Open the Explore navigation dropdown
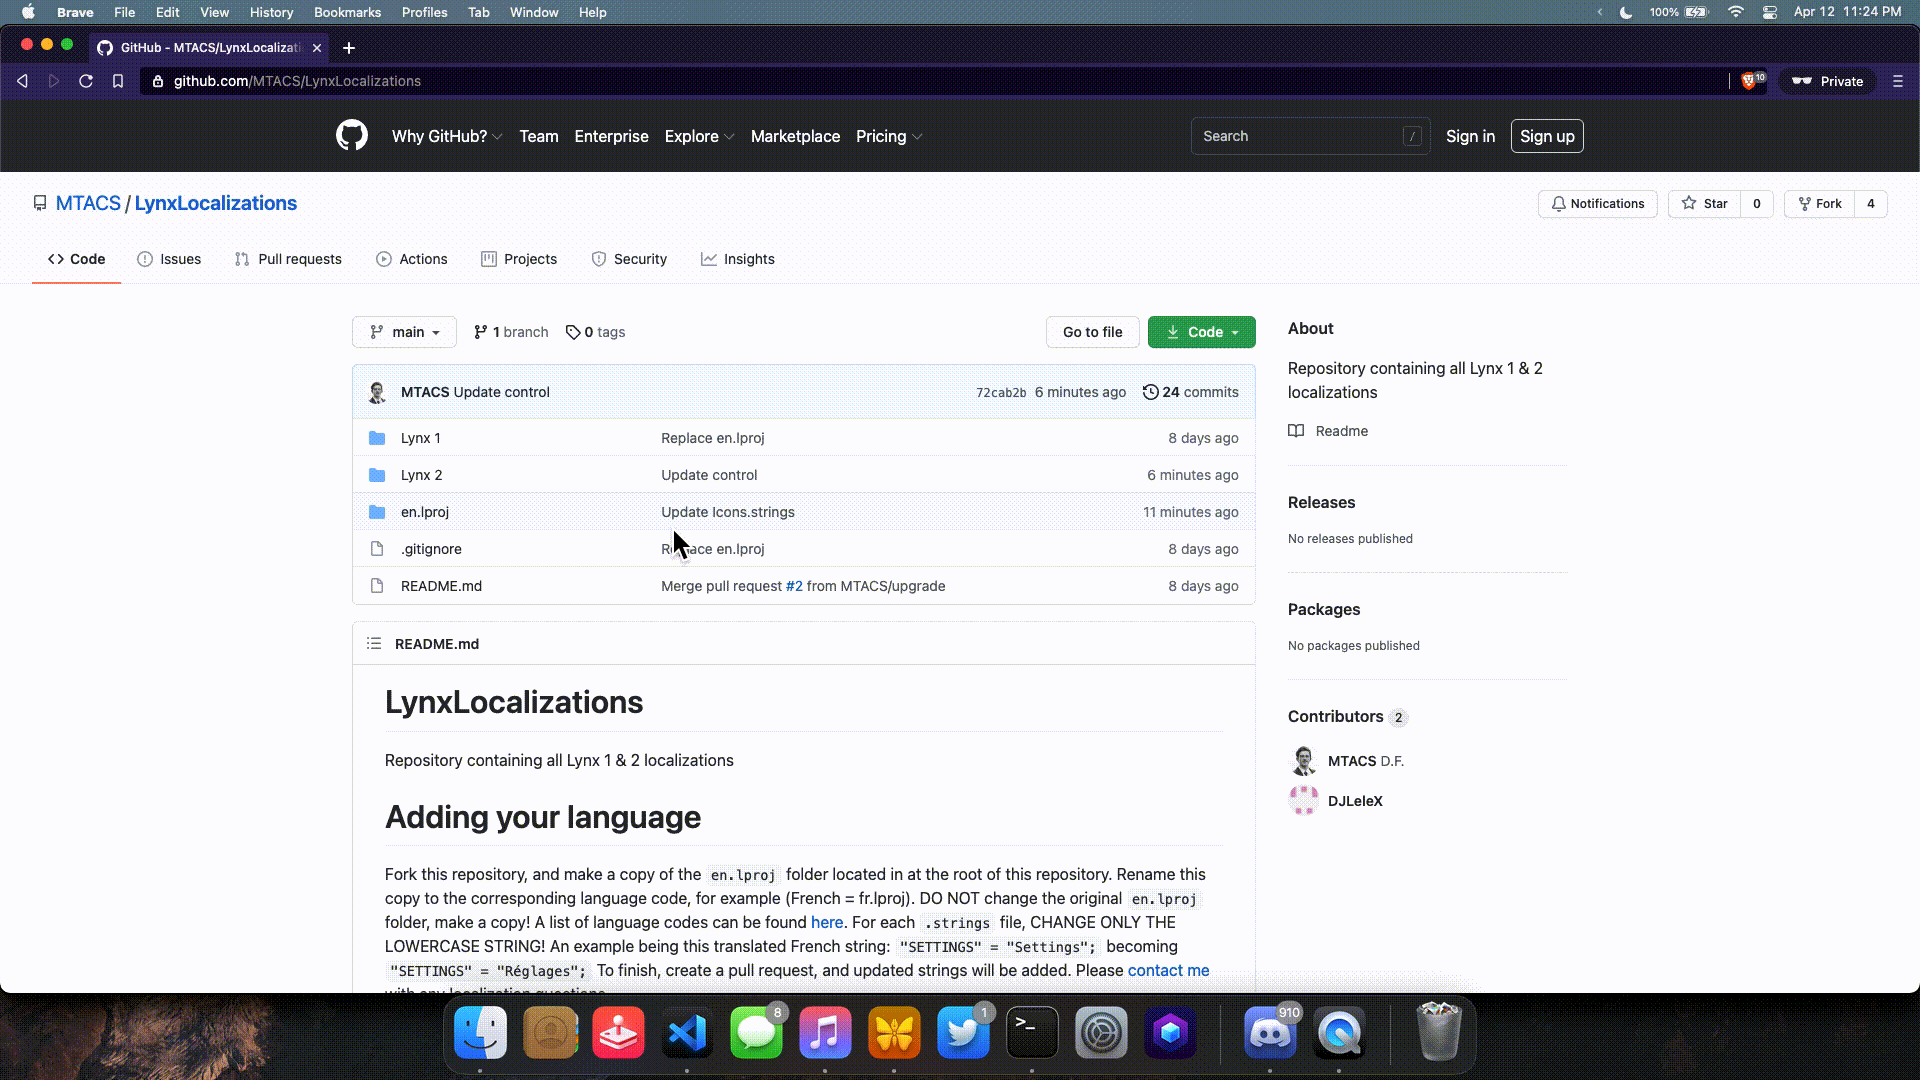Screen dimensions: 1920x1080 pyautogui.click(x=698, y=136)
